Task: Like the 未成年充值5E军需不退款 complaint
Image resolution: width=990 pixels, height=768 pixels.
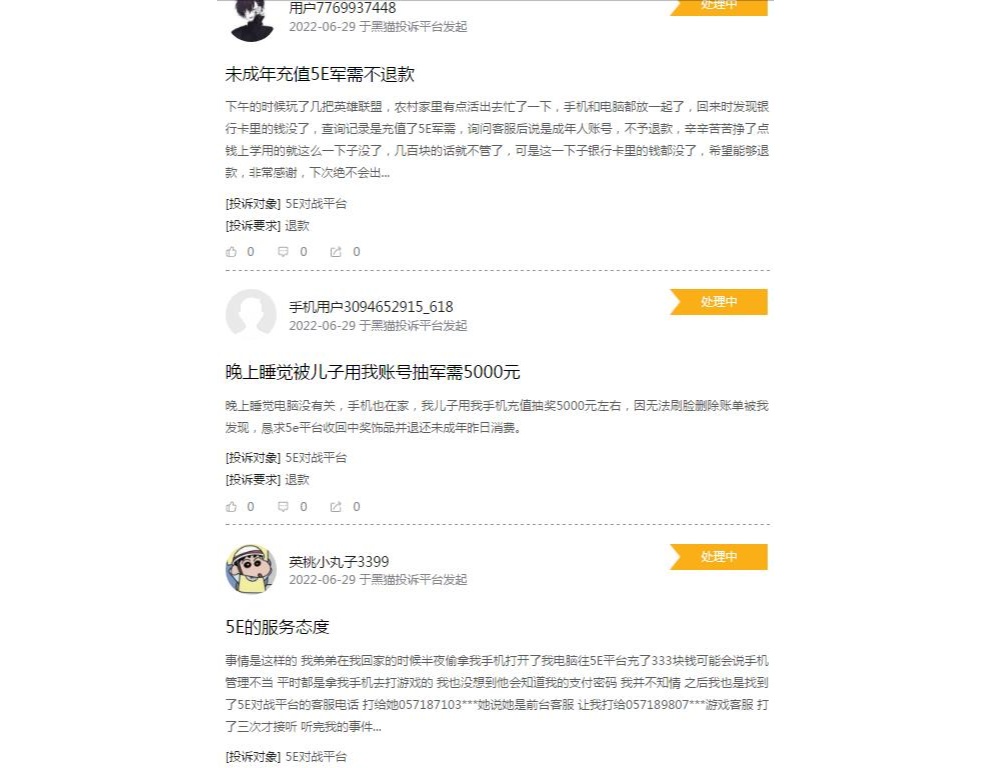Action: point(231,252)
